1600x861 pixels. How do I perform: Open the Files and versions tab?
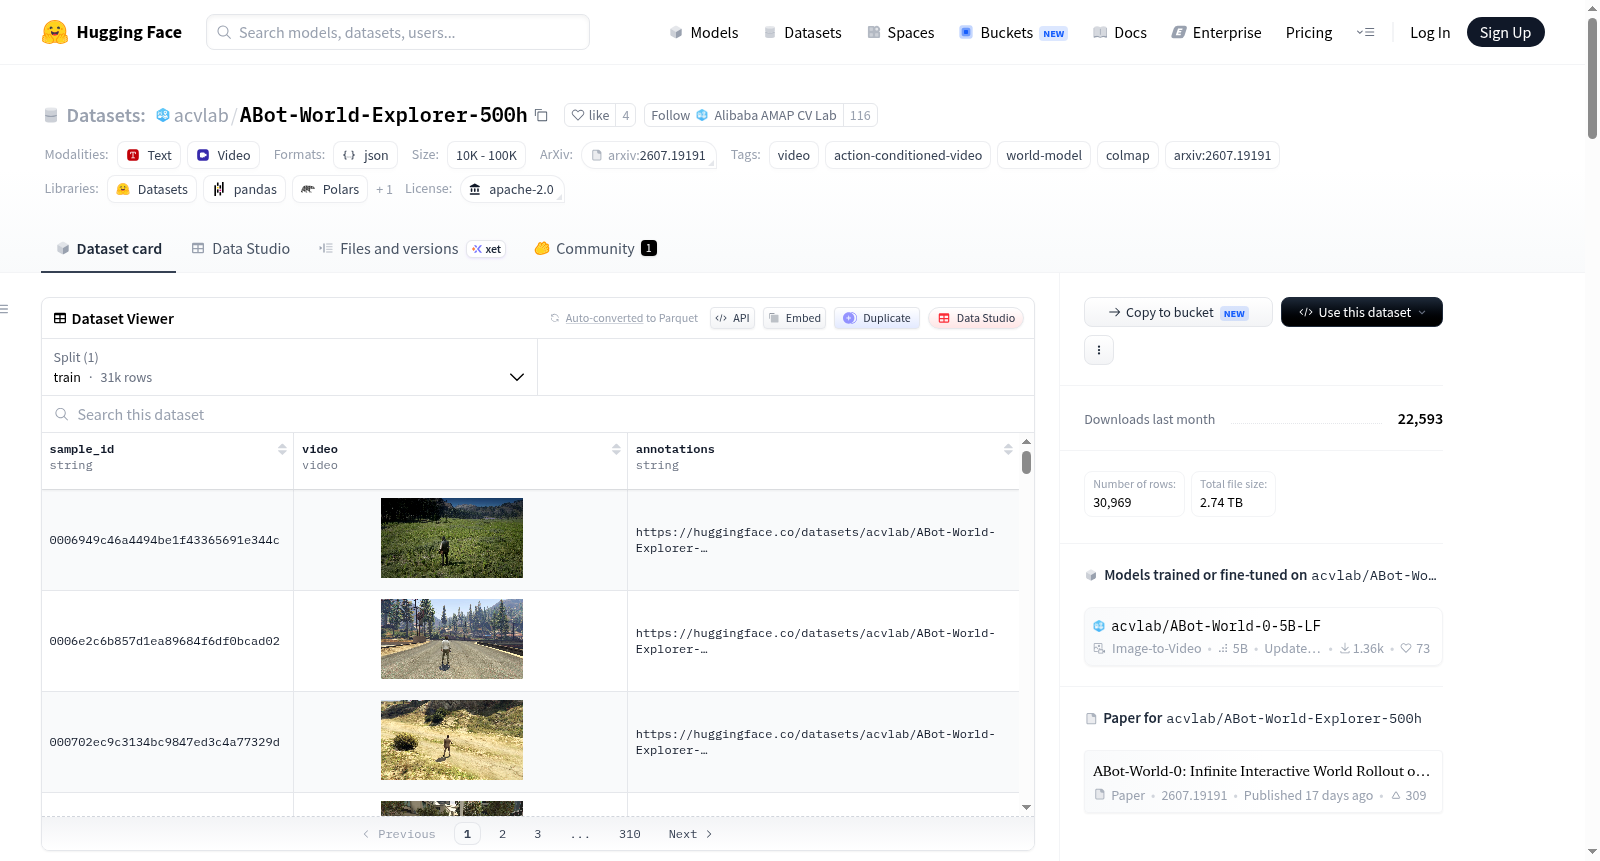[x=412, y=248]
